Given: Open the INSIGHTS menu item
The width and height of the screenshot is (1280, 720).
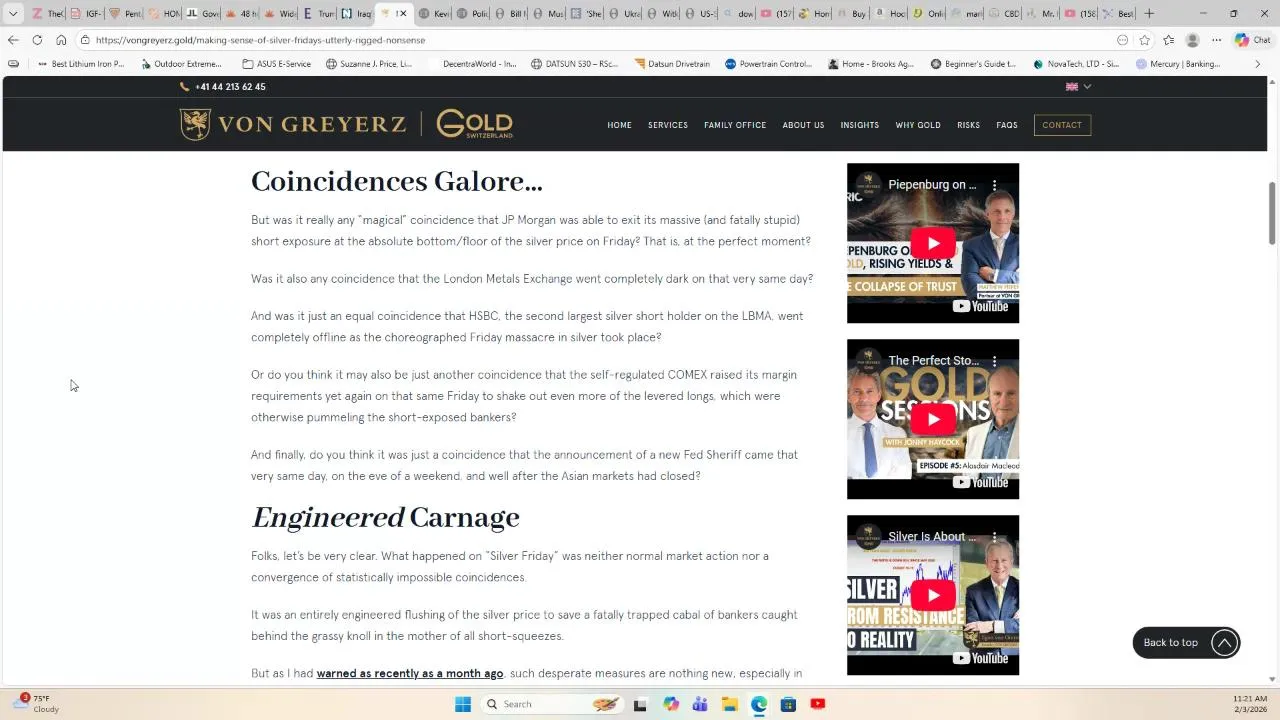Looking at the screenshot, I should (x=860, y=125).
